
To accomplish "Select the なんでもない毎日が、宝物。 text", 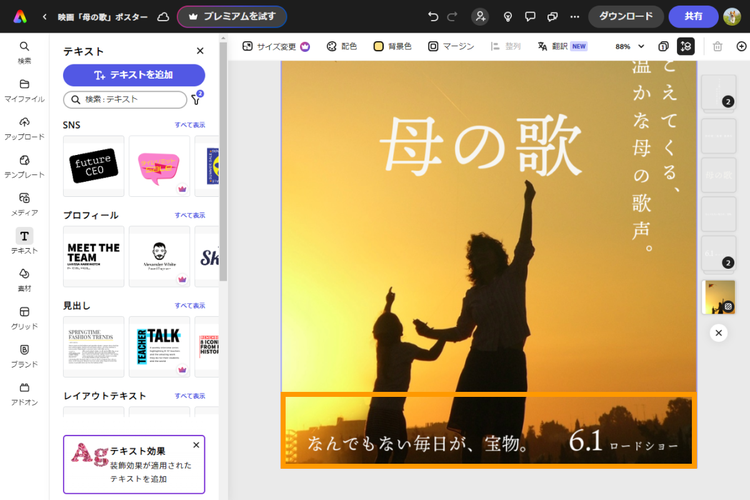I will (x=419, y=444).
